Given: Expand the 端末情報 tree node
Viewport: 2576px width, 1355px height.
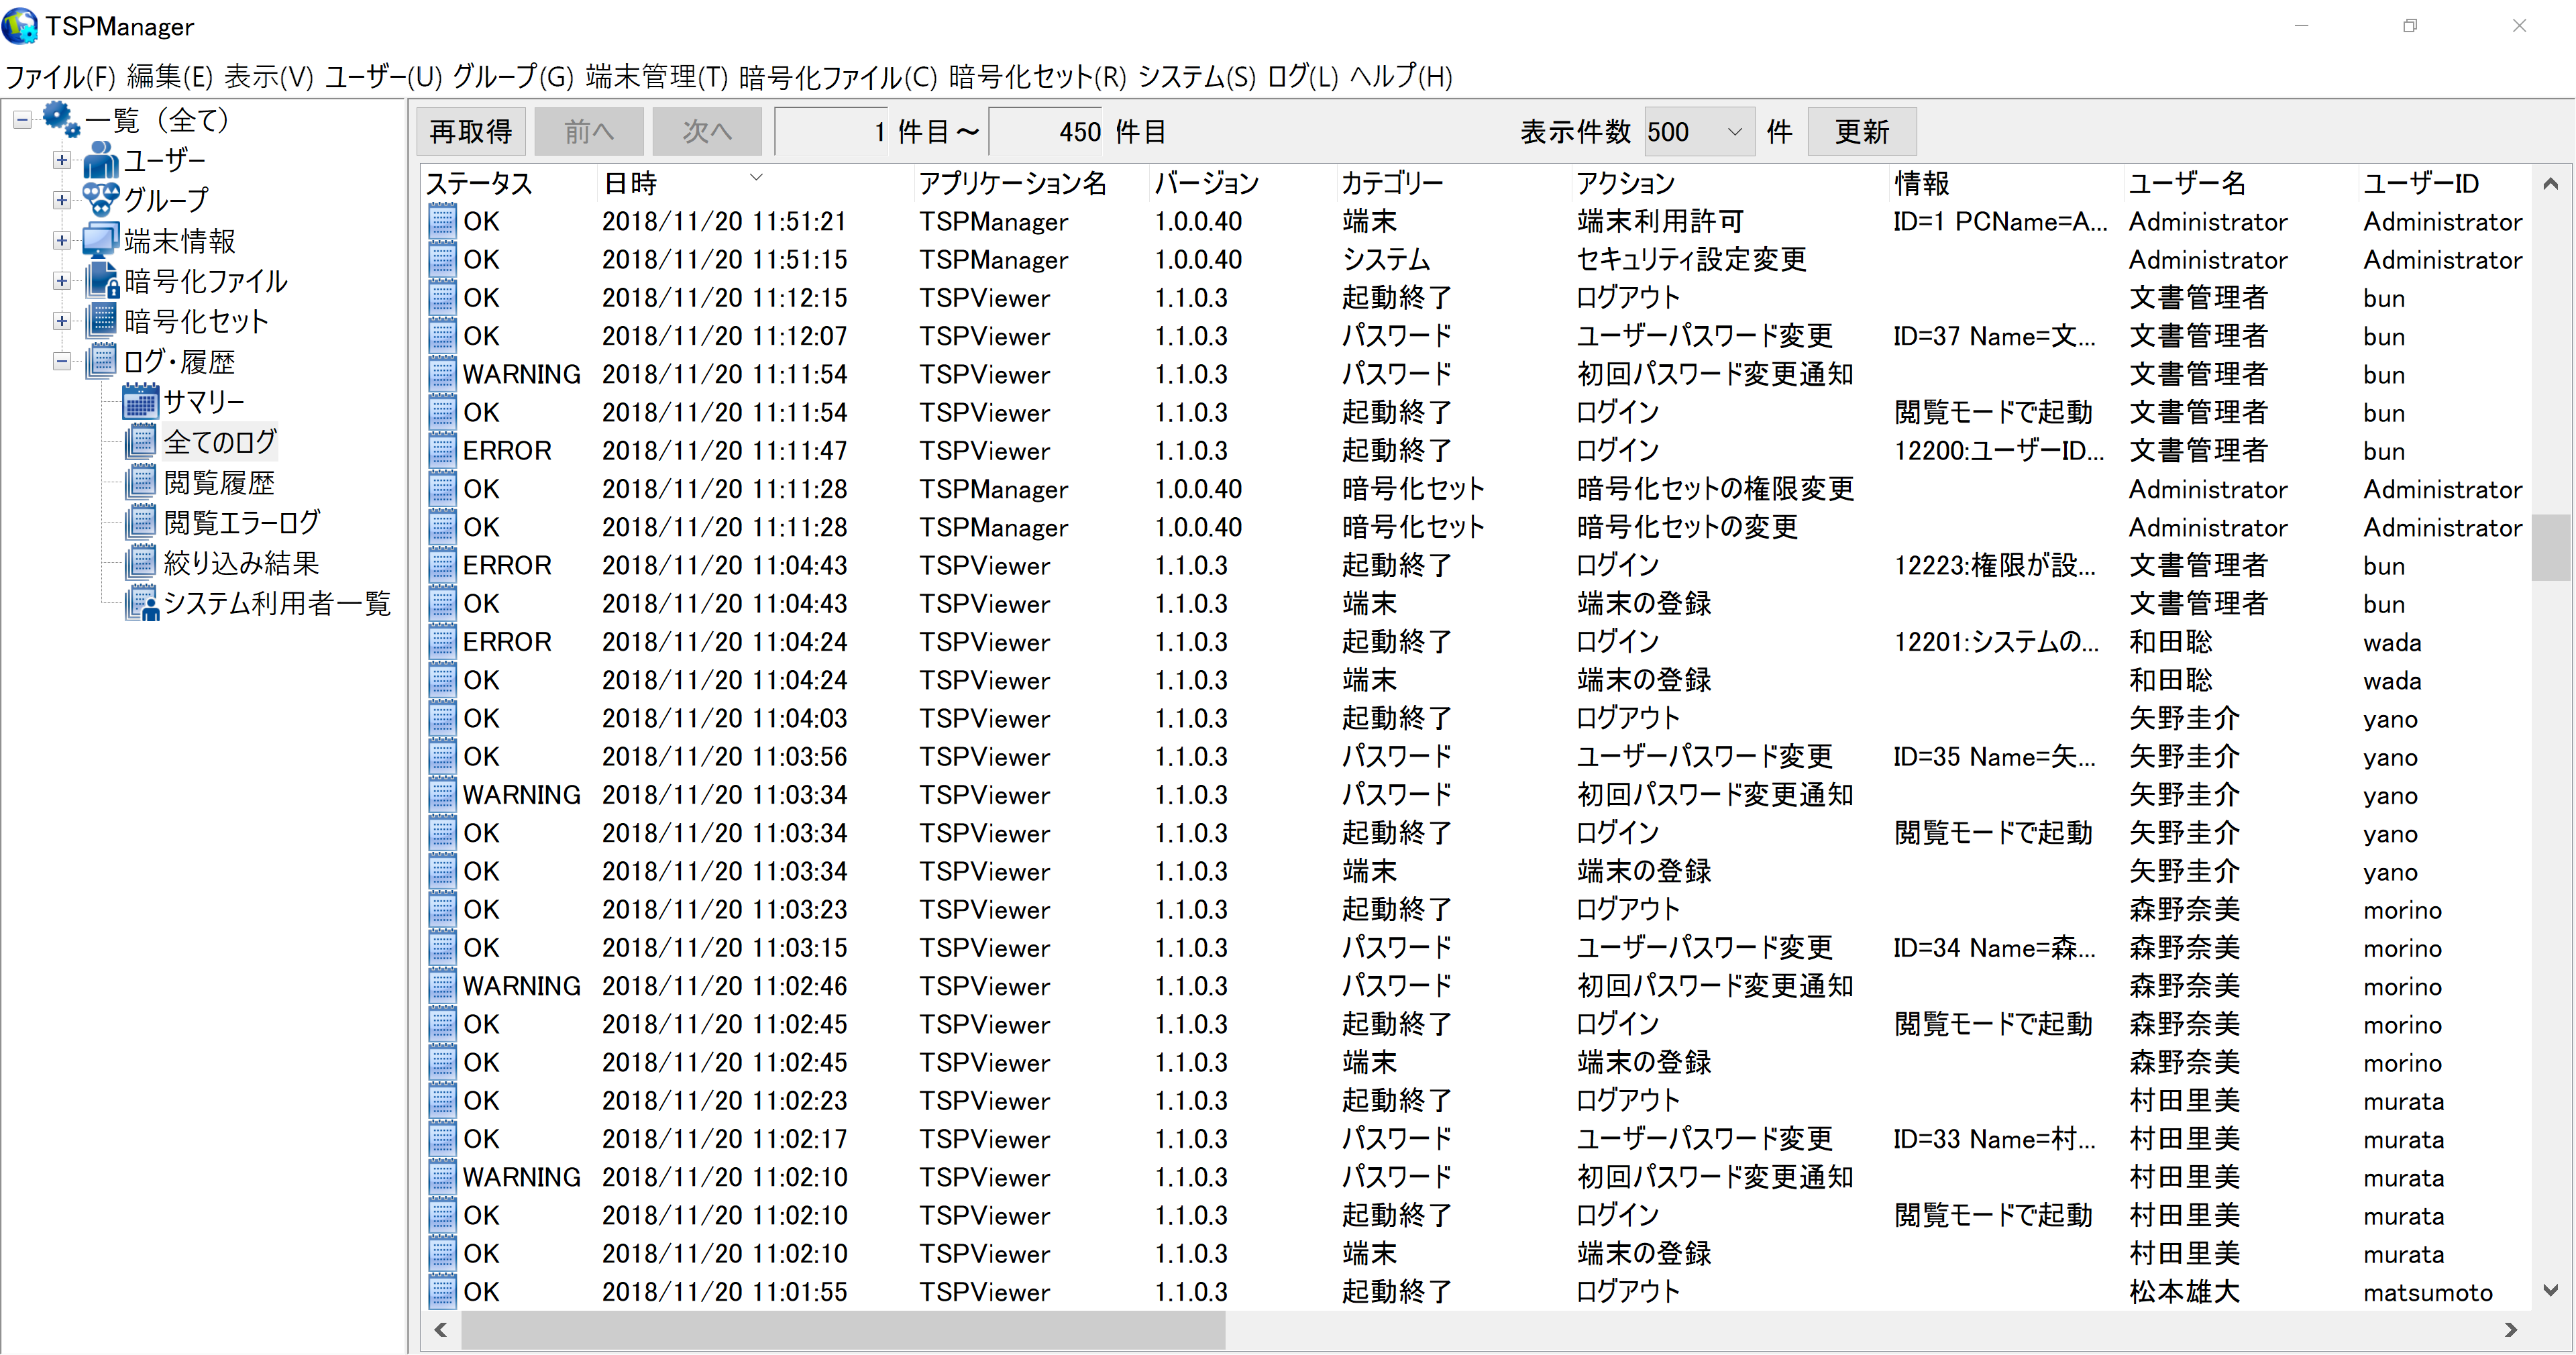Looking at the screenshot, I should 62,241.
